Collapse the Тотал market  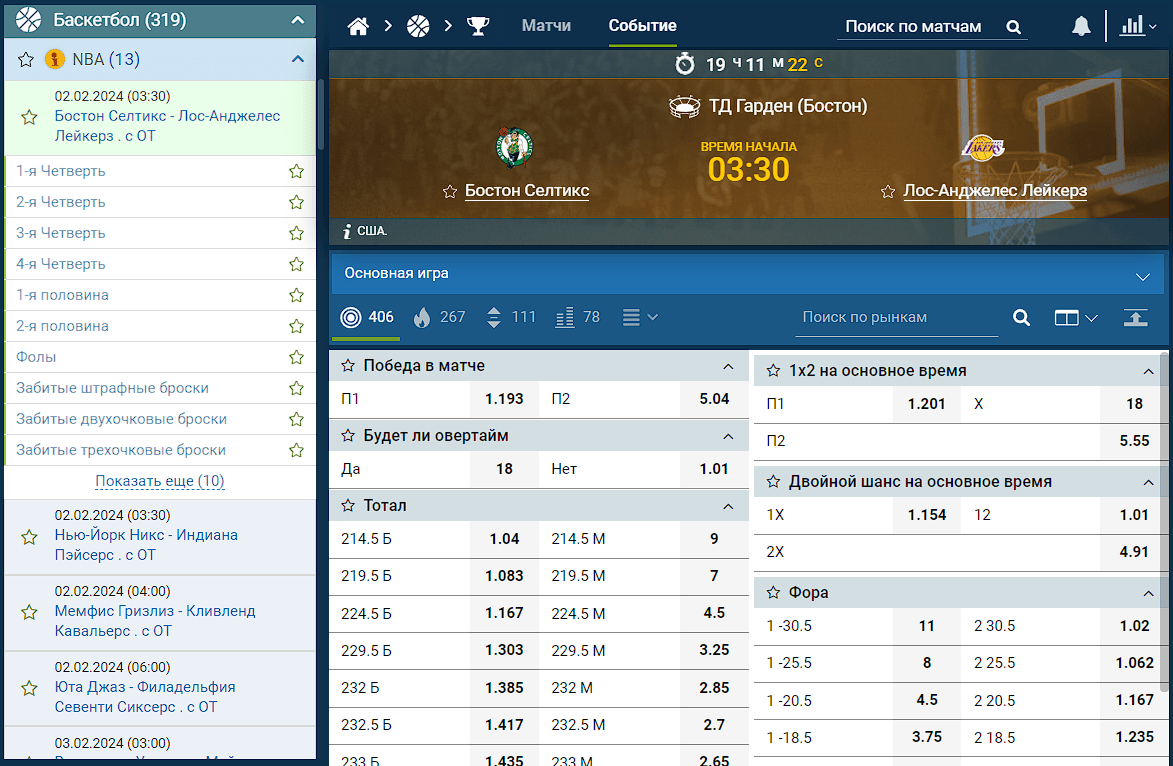pyautogui.click(x=728, y=506)
